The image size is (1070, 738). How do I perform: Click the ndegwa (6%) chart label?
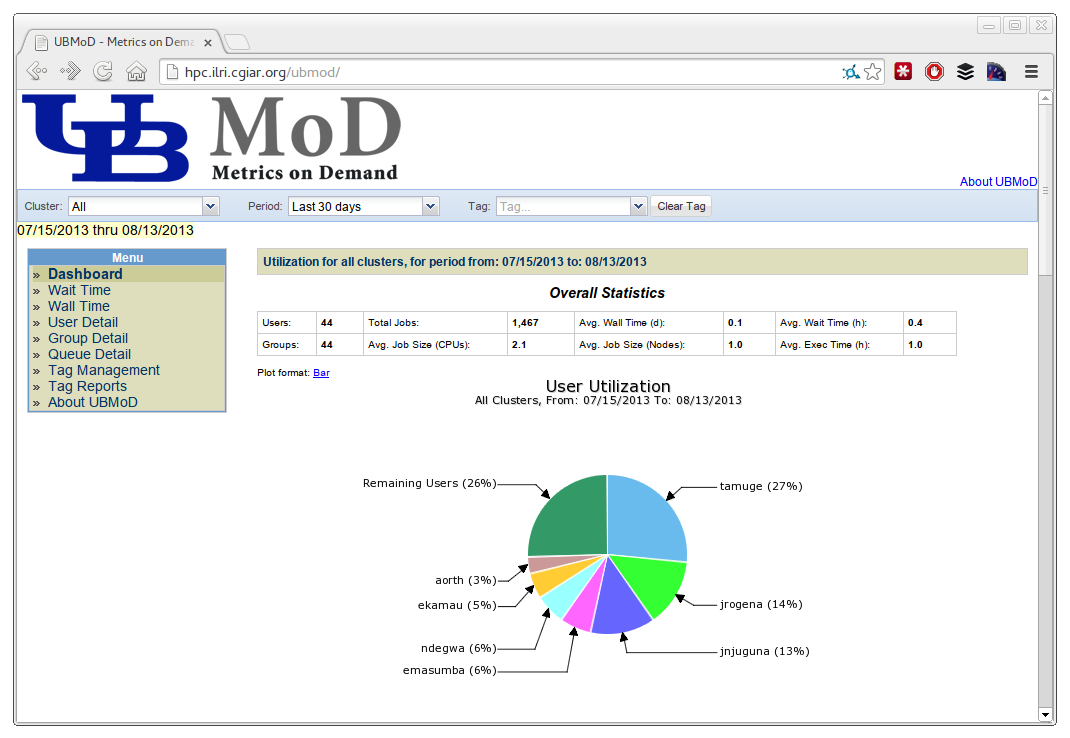[x=459, y=649]
